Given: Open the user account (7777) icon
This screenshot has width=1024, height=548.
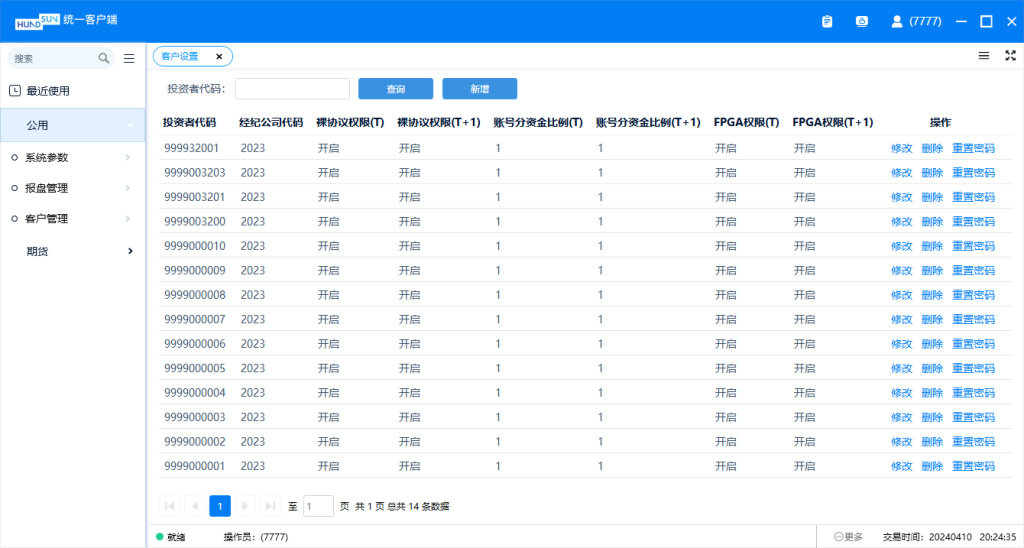Looking at the screenshot, I should [x=897, y=21].
